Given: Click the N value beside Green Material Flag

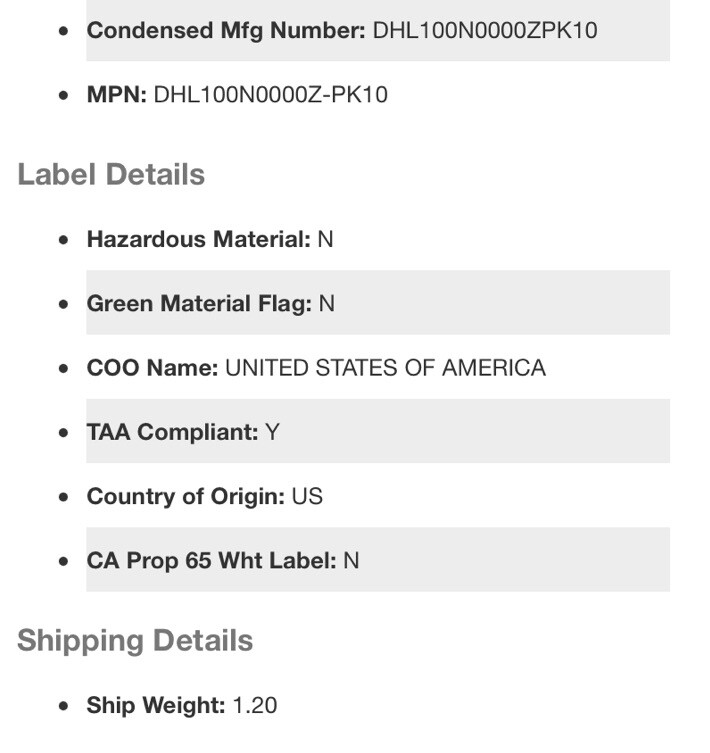Looking at the screenshot, I should click(x=327, y=304).
